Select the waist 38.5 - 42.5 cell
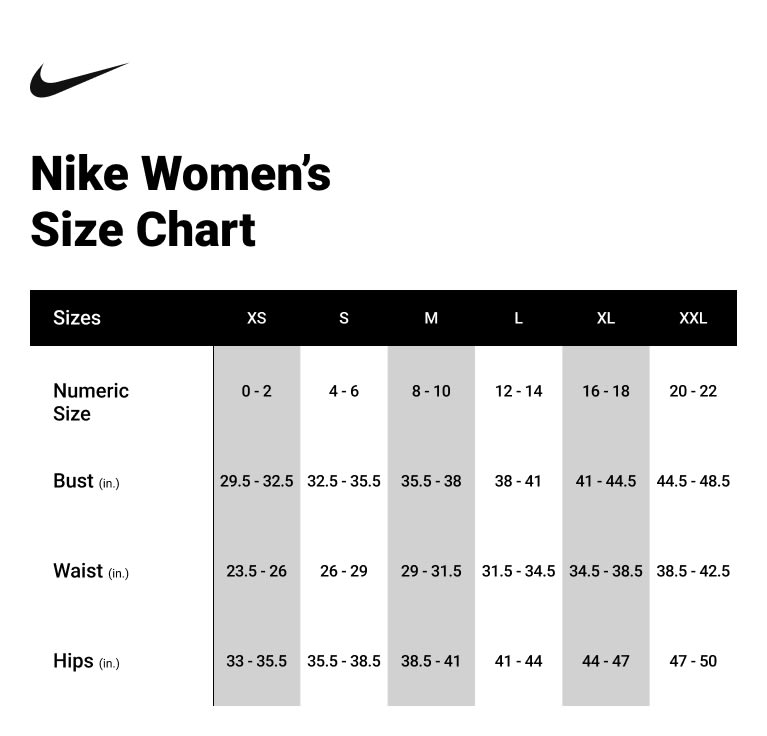The width and height of the screenshot is (767, 736). tap(693, 571)
